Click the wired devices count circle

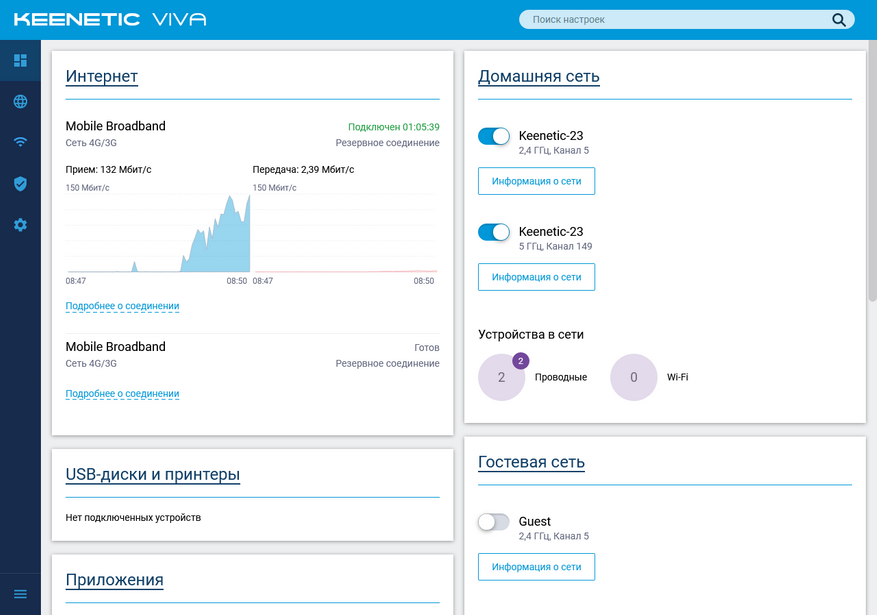(x=502, y=377)
